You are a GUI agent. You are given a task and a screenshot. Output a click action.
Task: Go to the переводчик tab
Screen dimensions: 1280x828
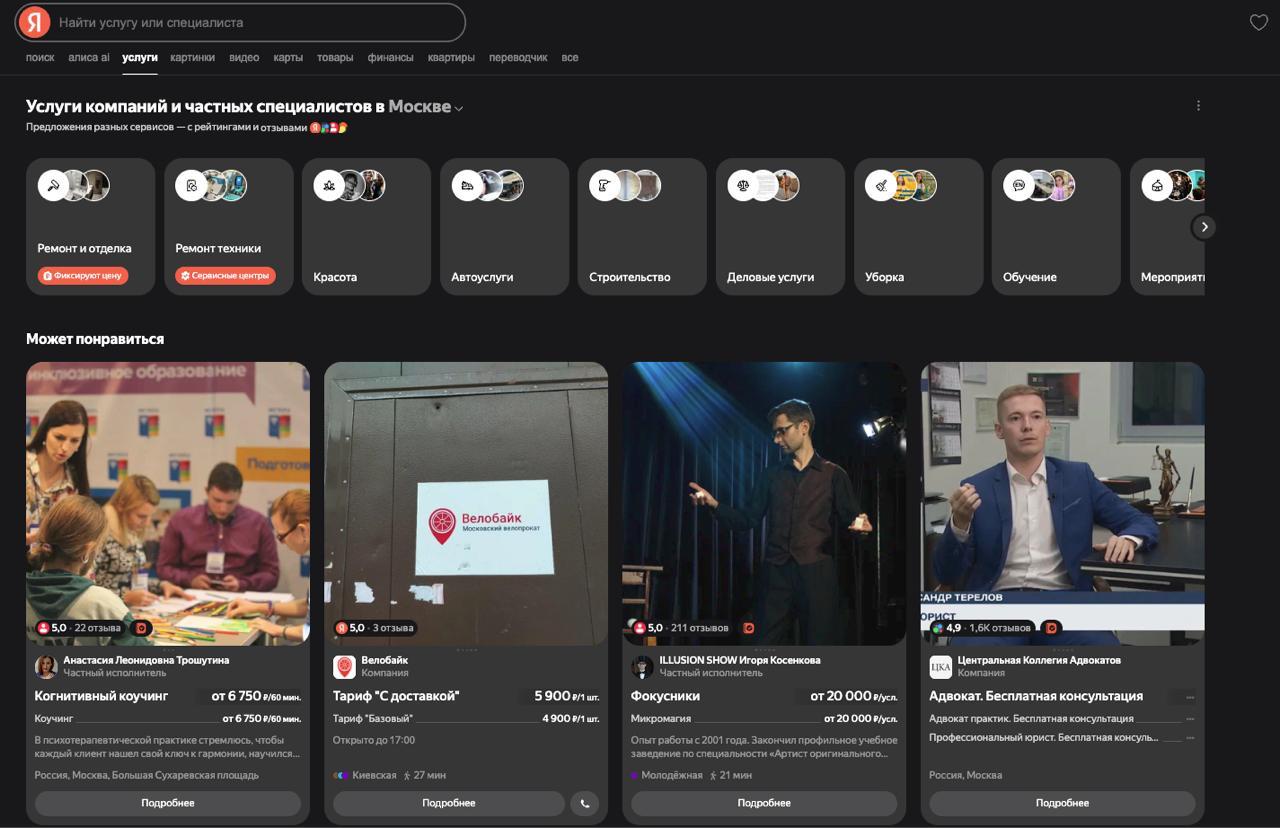[x=518, y=58]
